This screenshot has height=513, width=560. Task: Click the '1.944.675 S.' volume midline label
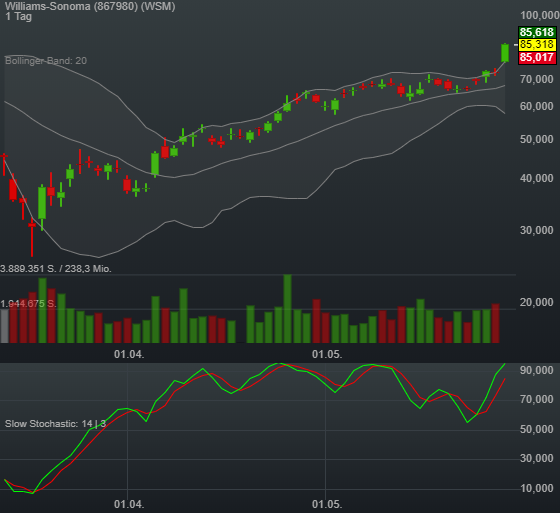(28, 304)
